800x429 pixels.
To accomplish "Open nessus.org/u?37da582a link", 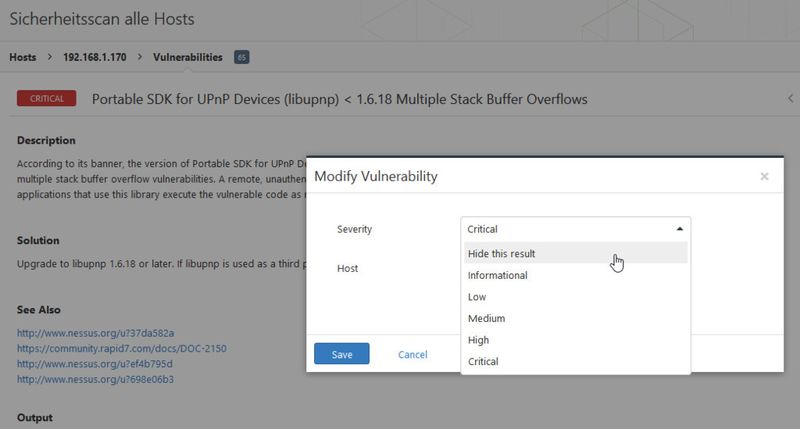I will tap(95, 333).
